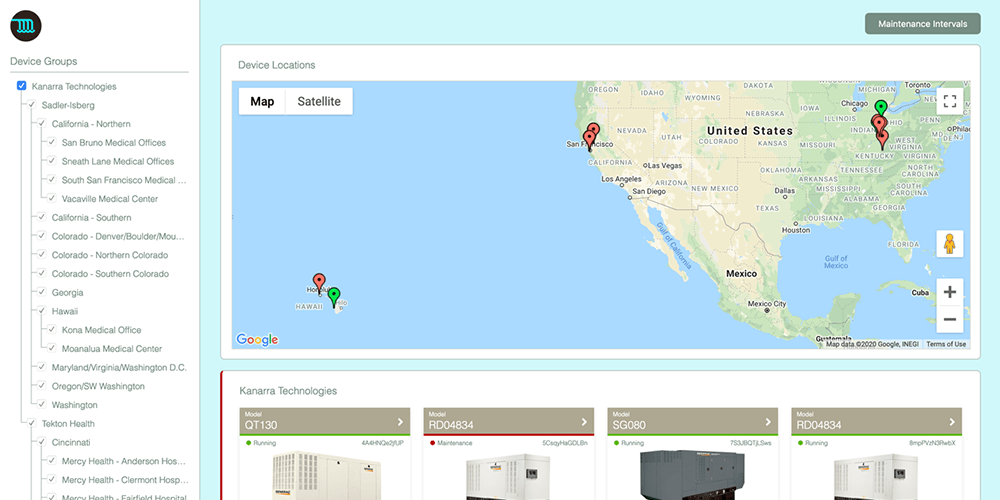The height and width of the screenshot is (500, 1000).
Task: Toggle the Kanarra Technologies checkbox
Action: [x=22, y=86]
